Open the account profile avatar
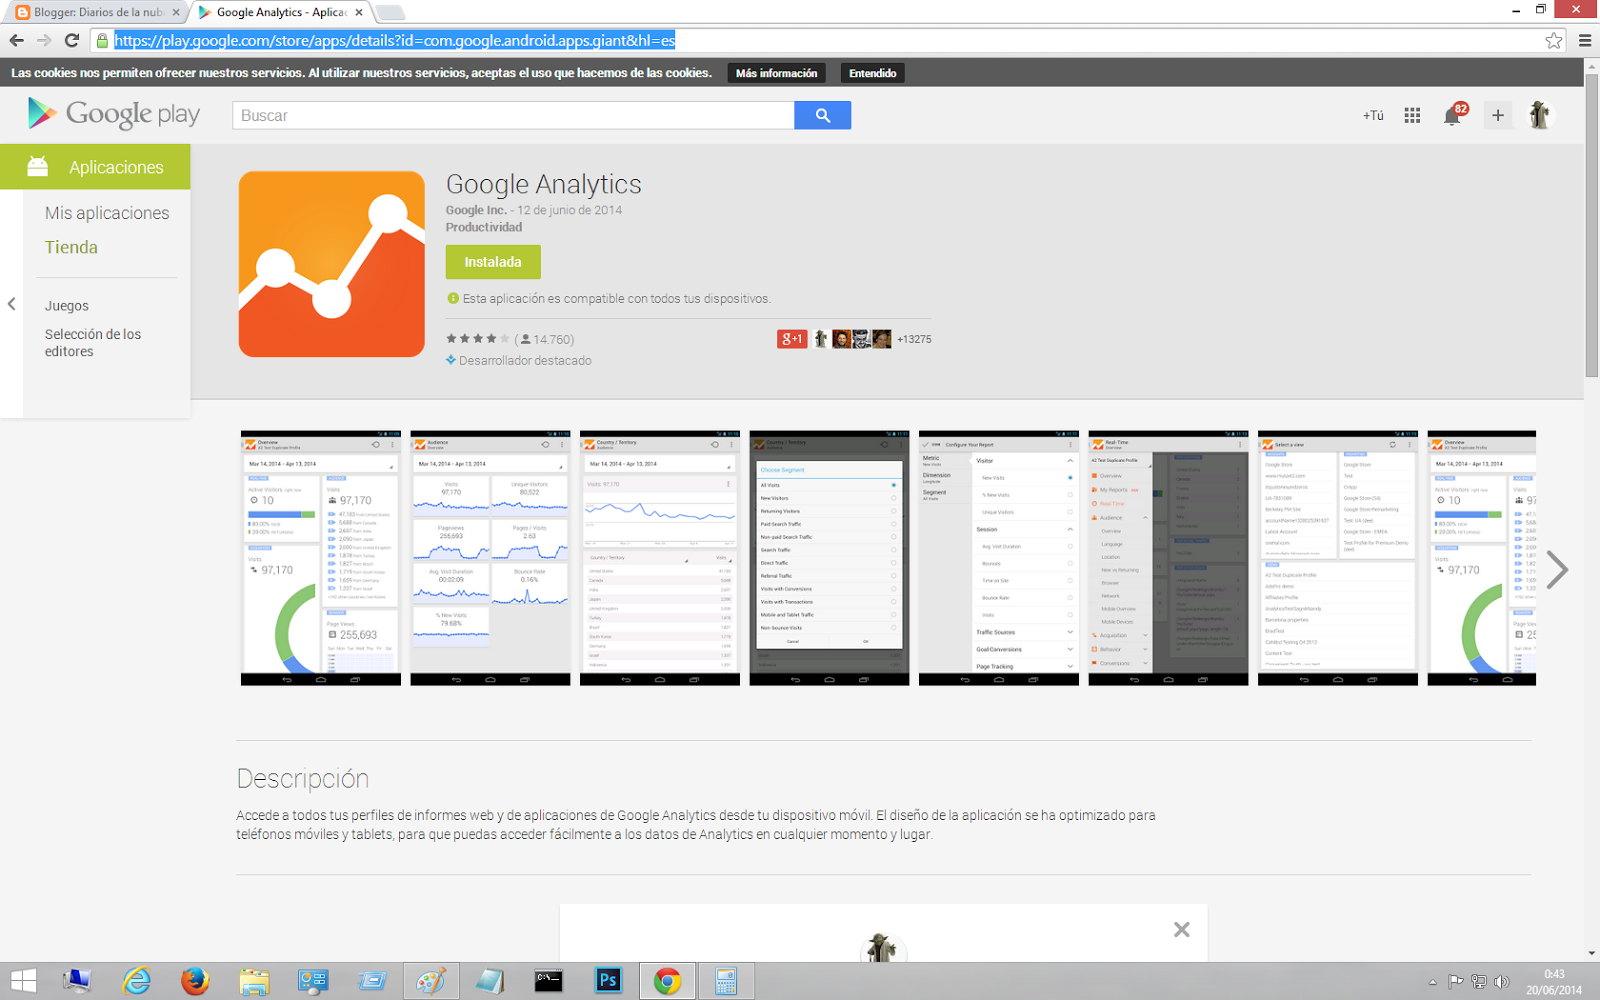This screenshot has width=1600, height=1000. pyautogui.click(x=1540, y=115)
